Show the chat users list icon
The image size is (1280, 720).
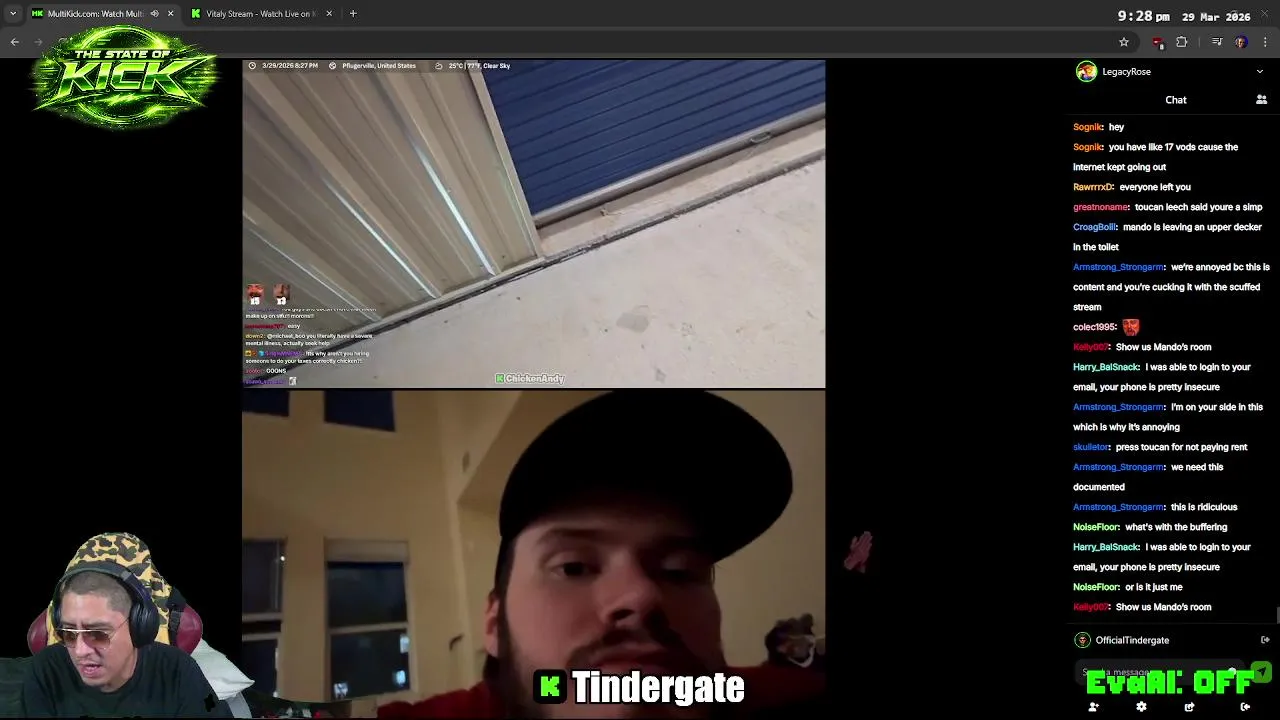pos(1261,100)
